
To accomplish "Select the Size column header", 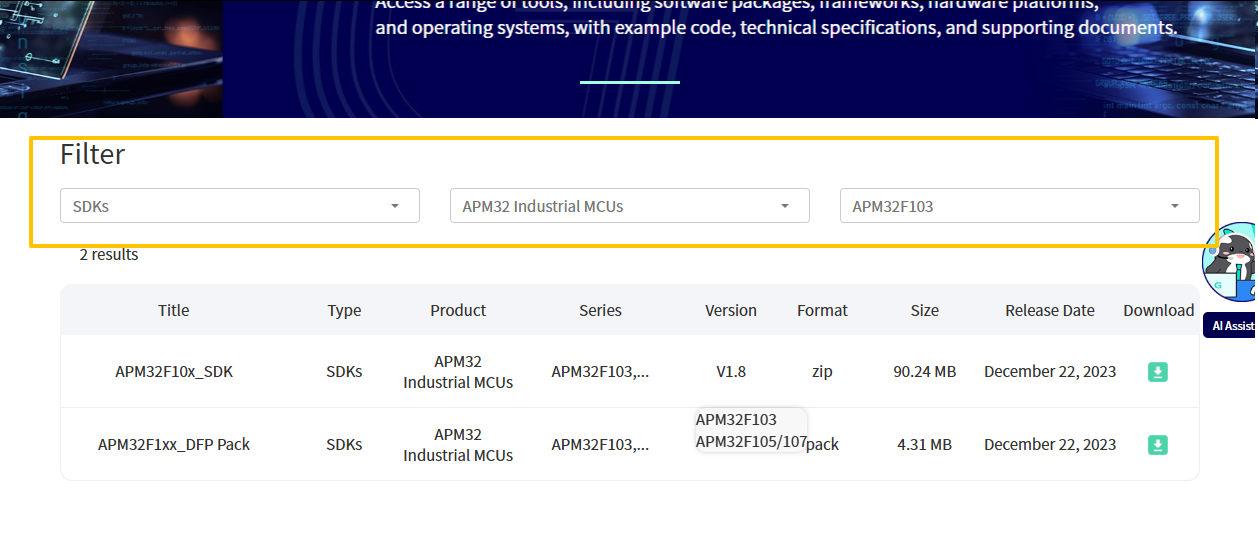I will coord(924,311).
